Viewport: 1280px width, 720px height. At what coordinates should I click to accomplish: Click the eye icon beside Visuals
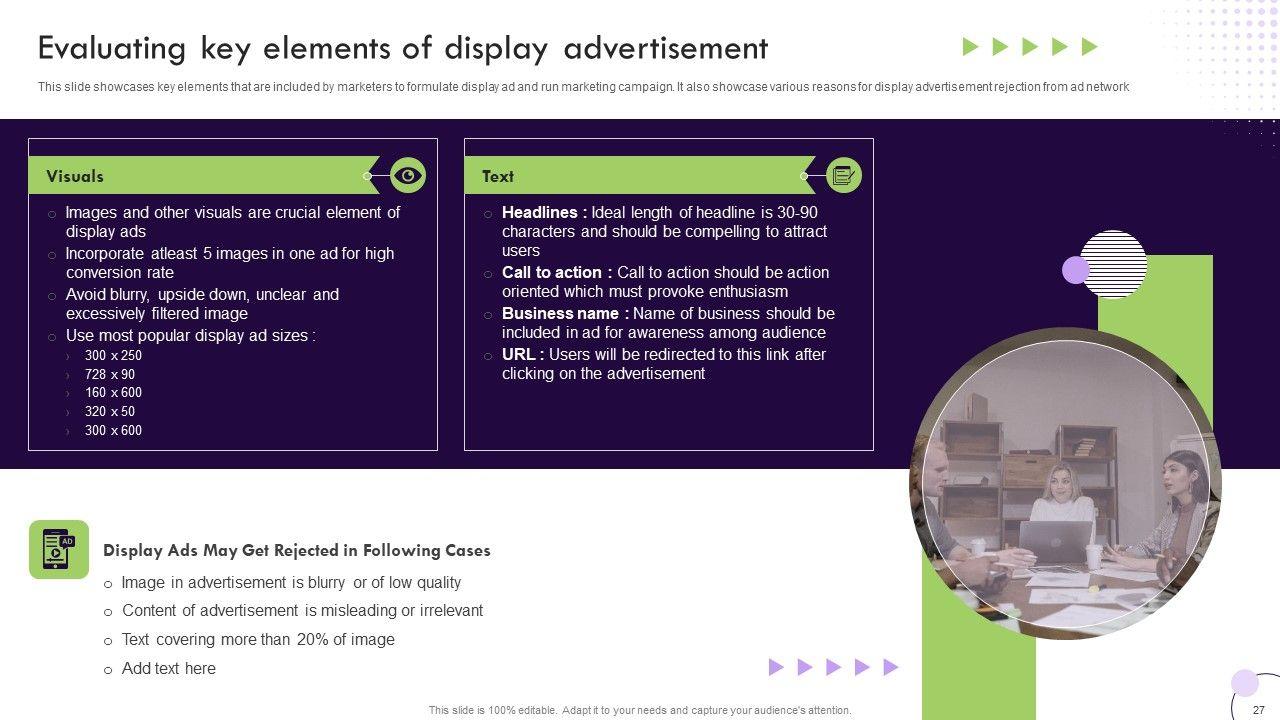pyautogui.click(x=407, y=176)
